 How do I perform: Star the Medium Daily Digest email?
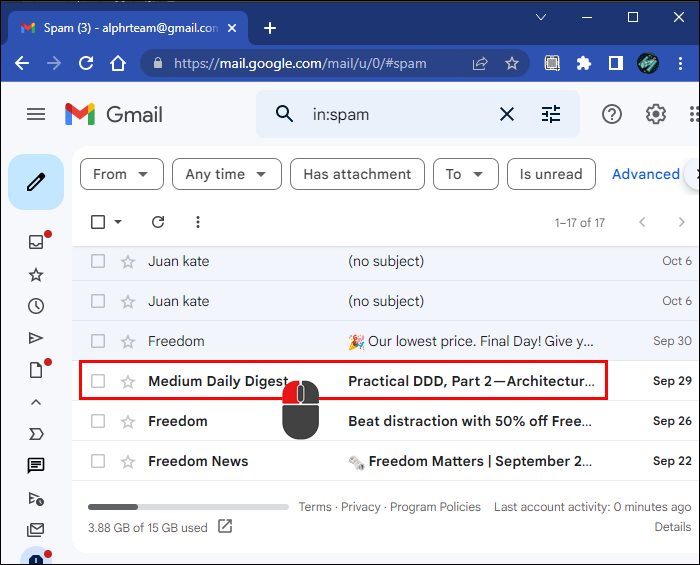click(128, 381)
